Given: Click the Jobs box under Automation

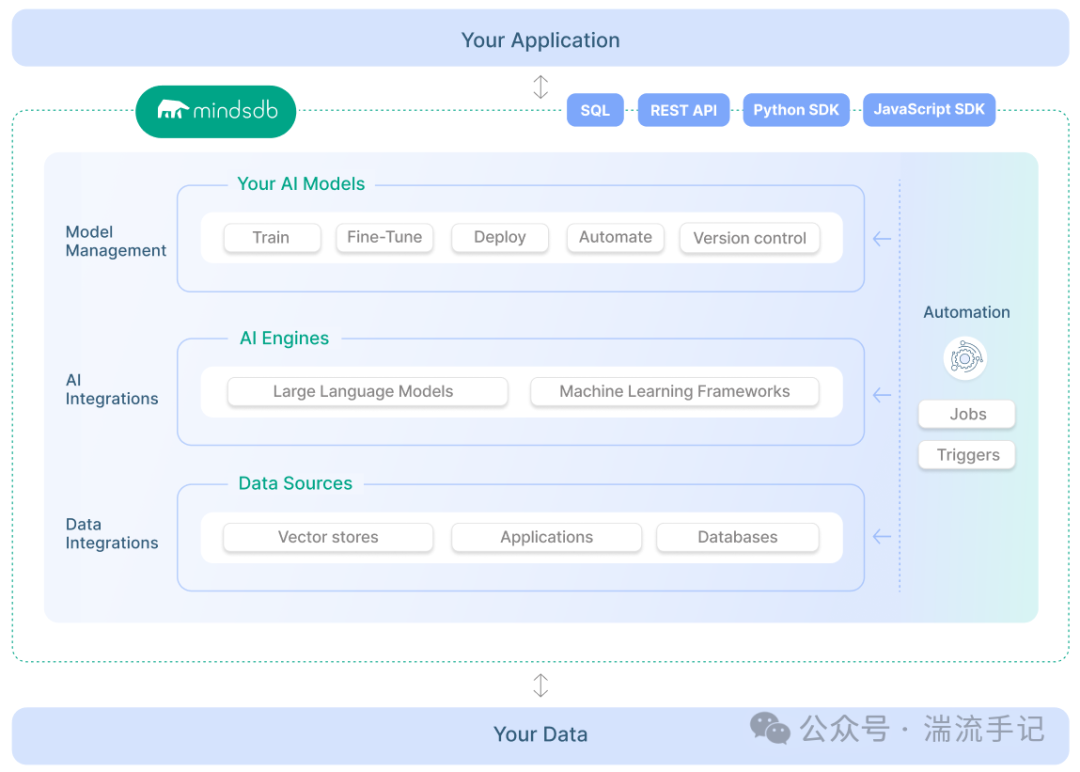Looking at the screenshot, I should 967,415.
